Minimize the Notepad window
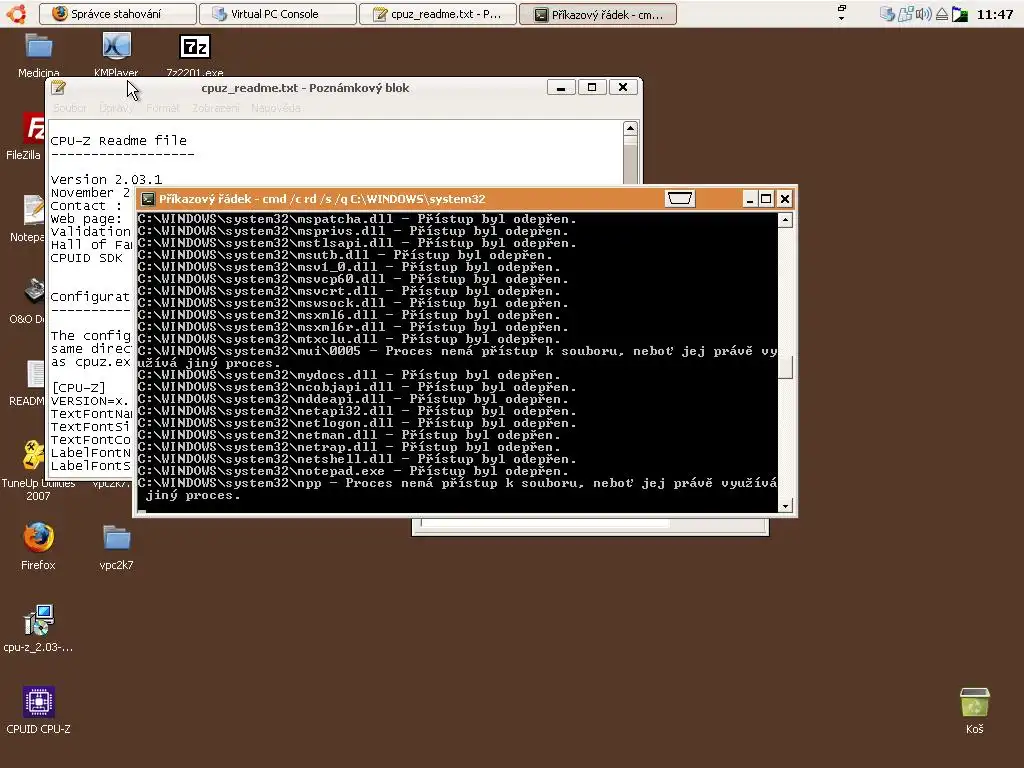The width and height of the screenshot is (1024, 768). coord(561,88)
